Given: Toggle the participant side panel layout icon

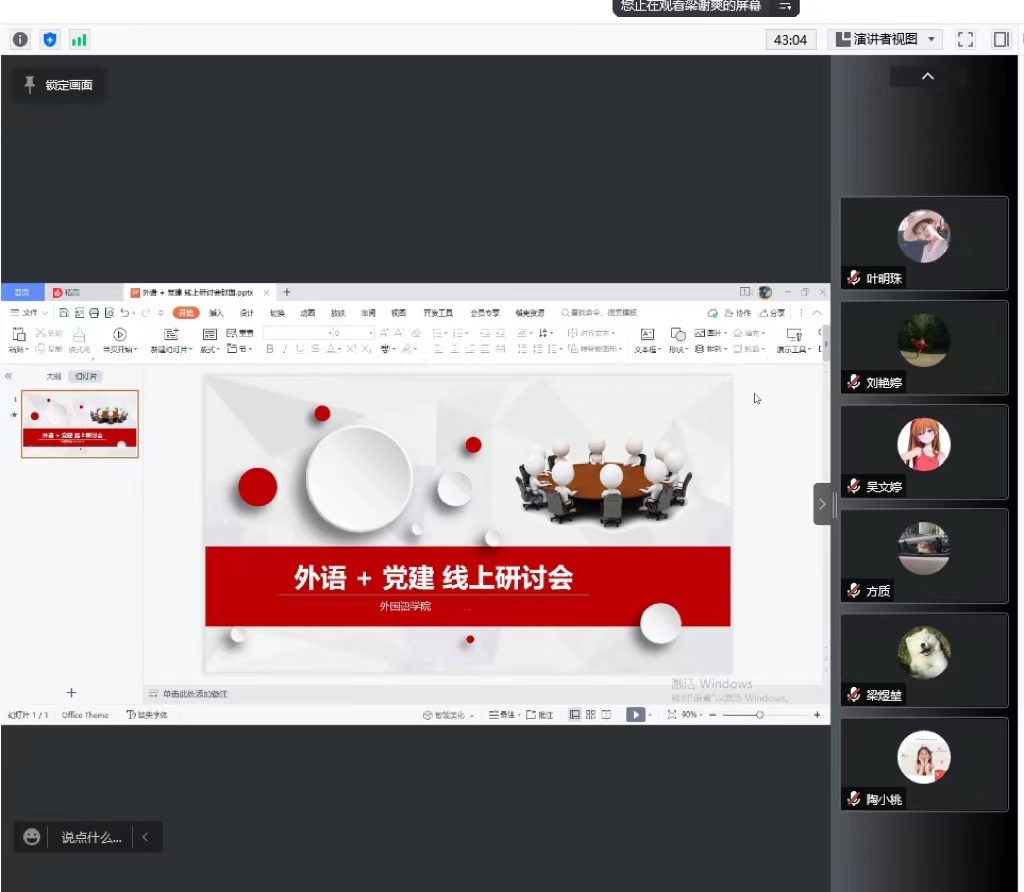Looking at the screenshot, I should (x=1000, y=40).
